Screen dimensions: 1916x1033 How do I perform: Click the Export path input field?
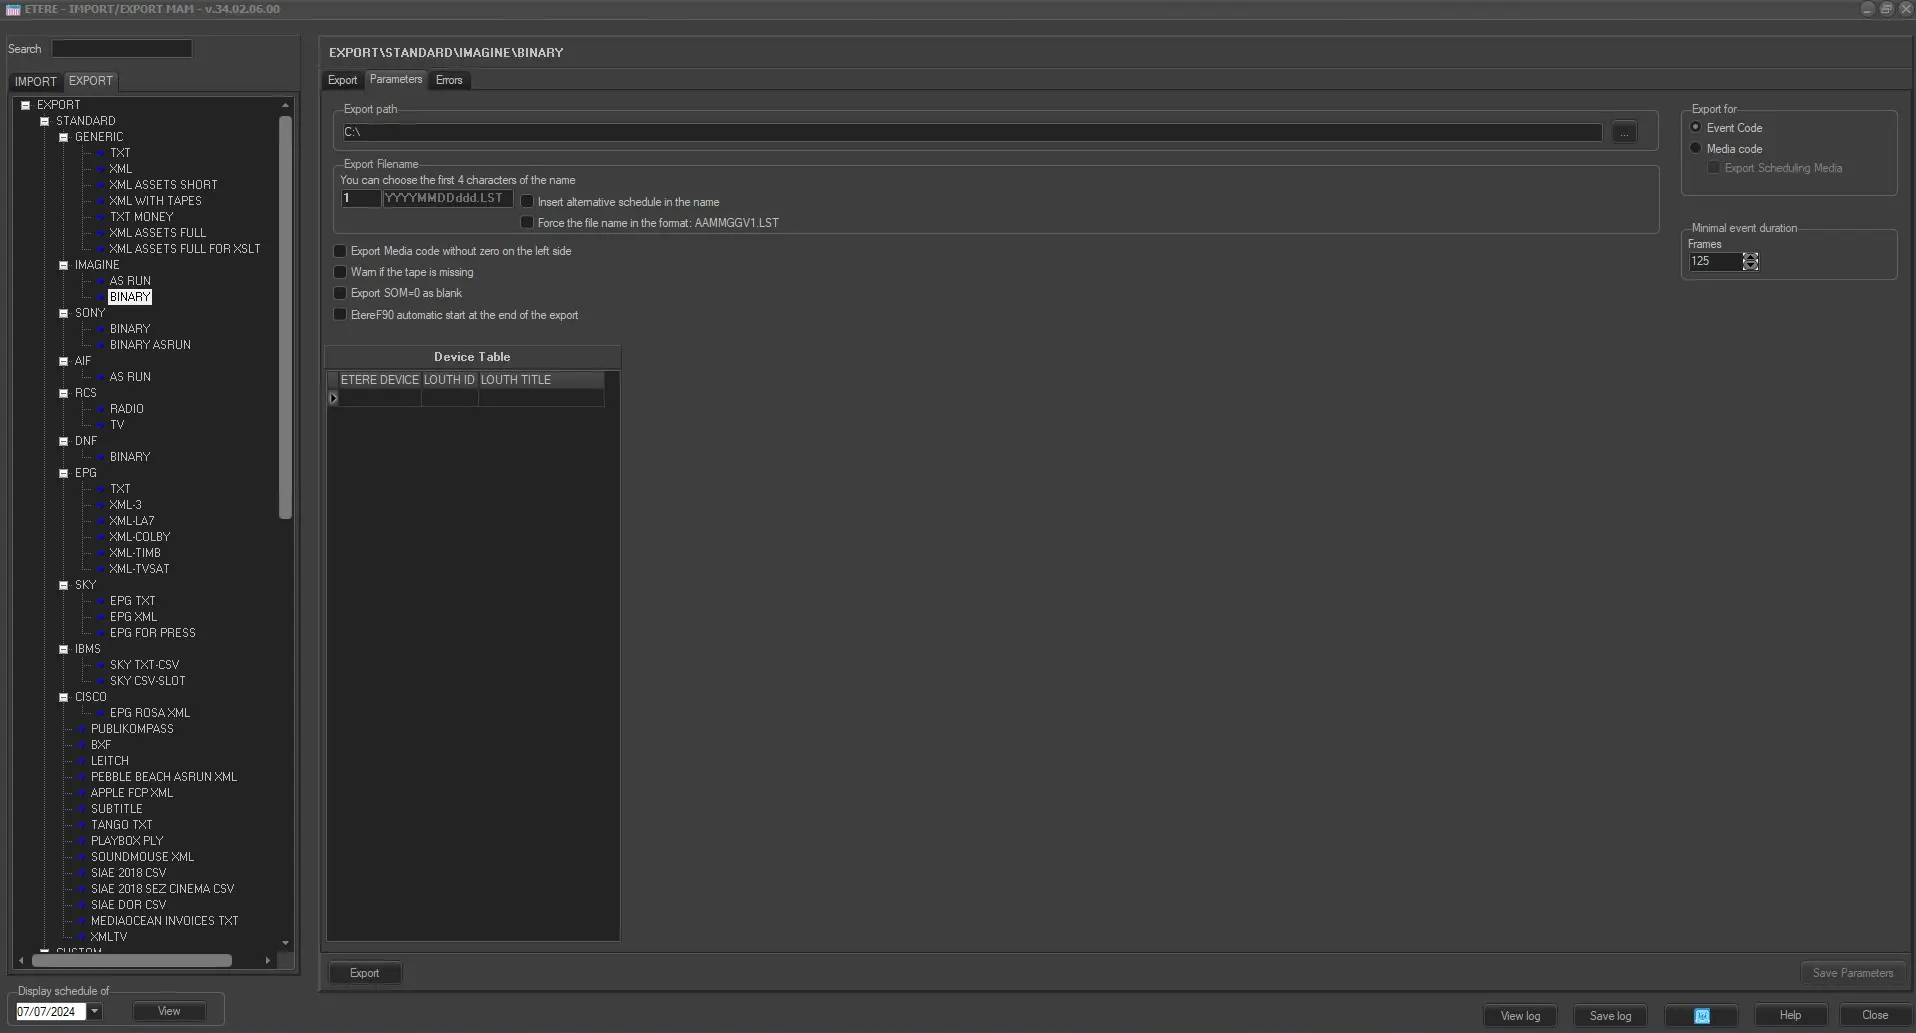pyautogui.click(x=970, y=132)
